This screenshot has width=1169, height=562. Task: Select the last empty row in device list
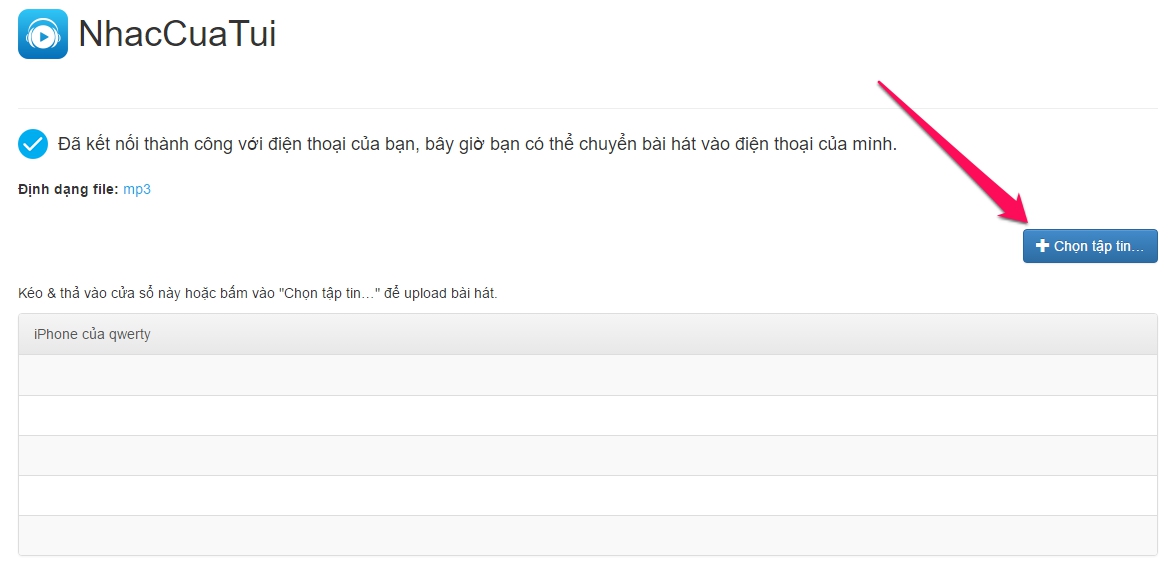(587, 535)
